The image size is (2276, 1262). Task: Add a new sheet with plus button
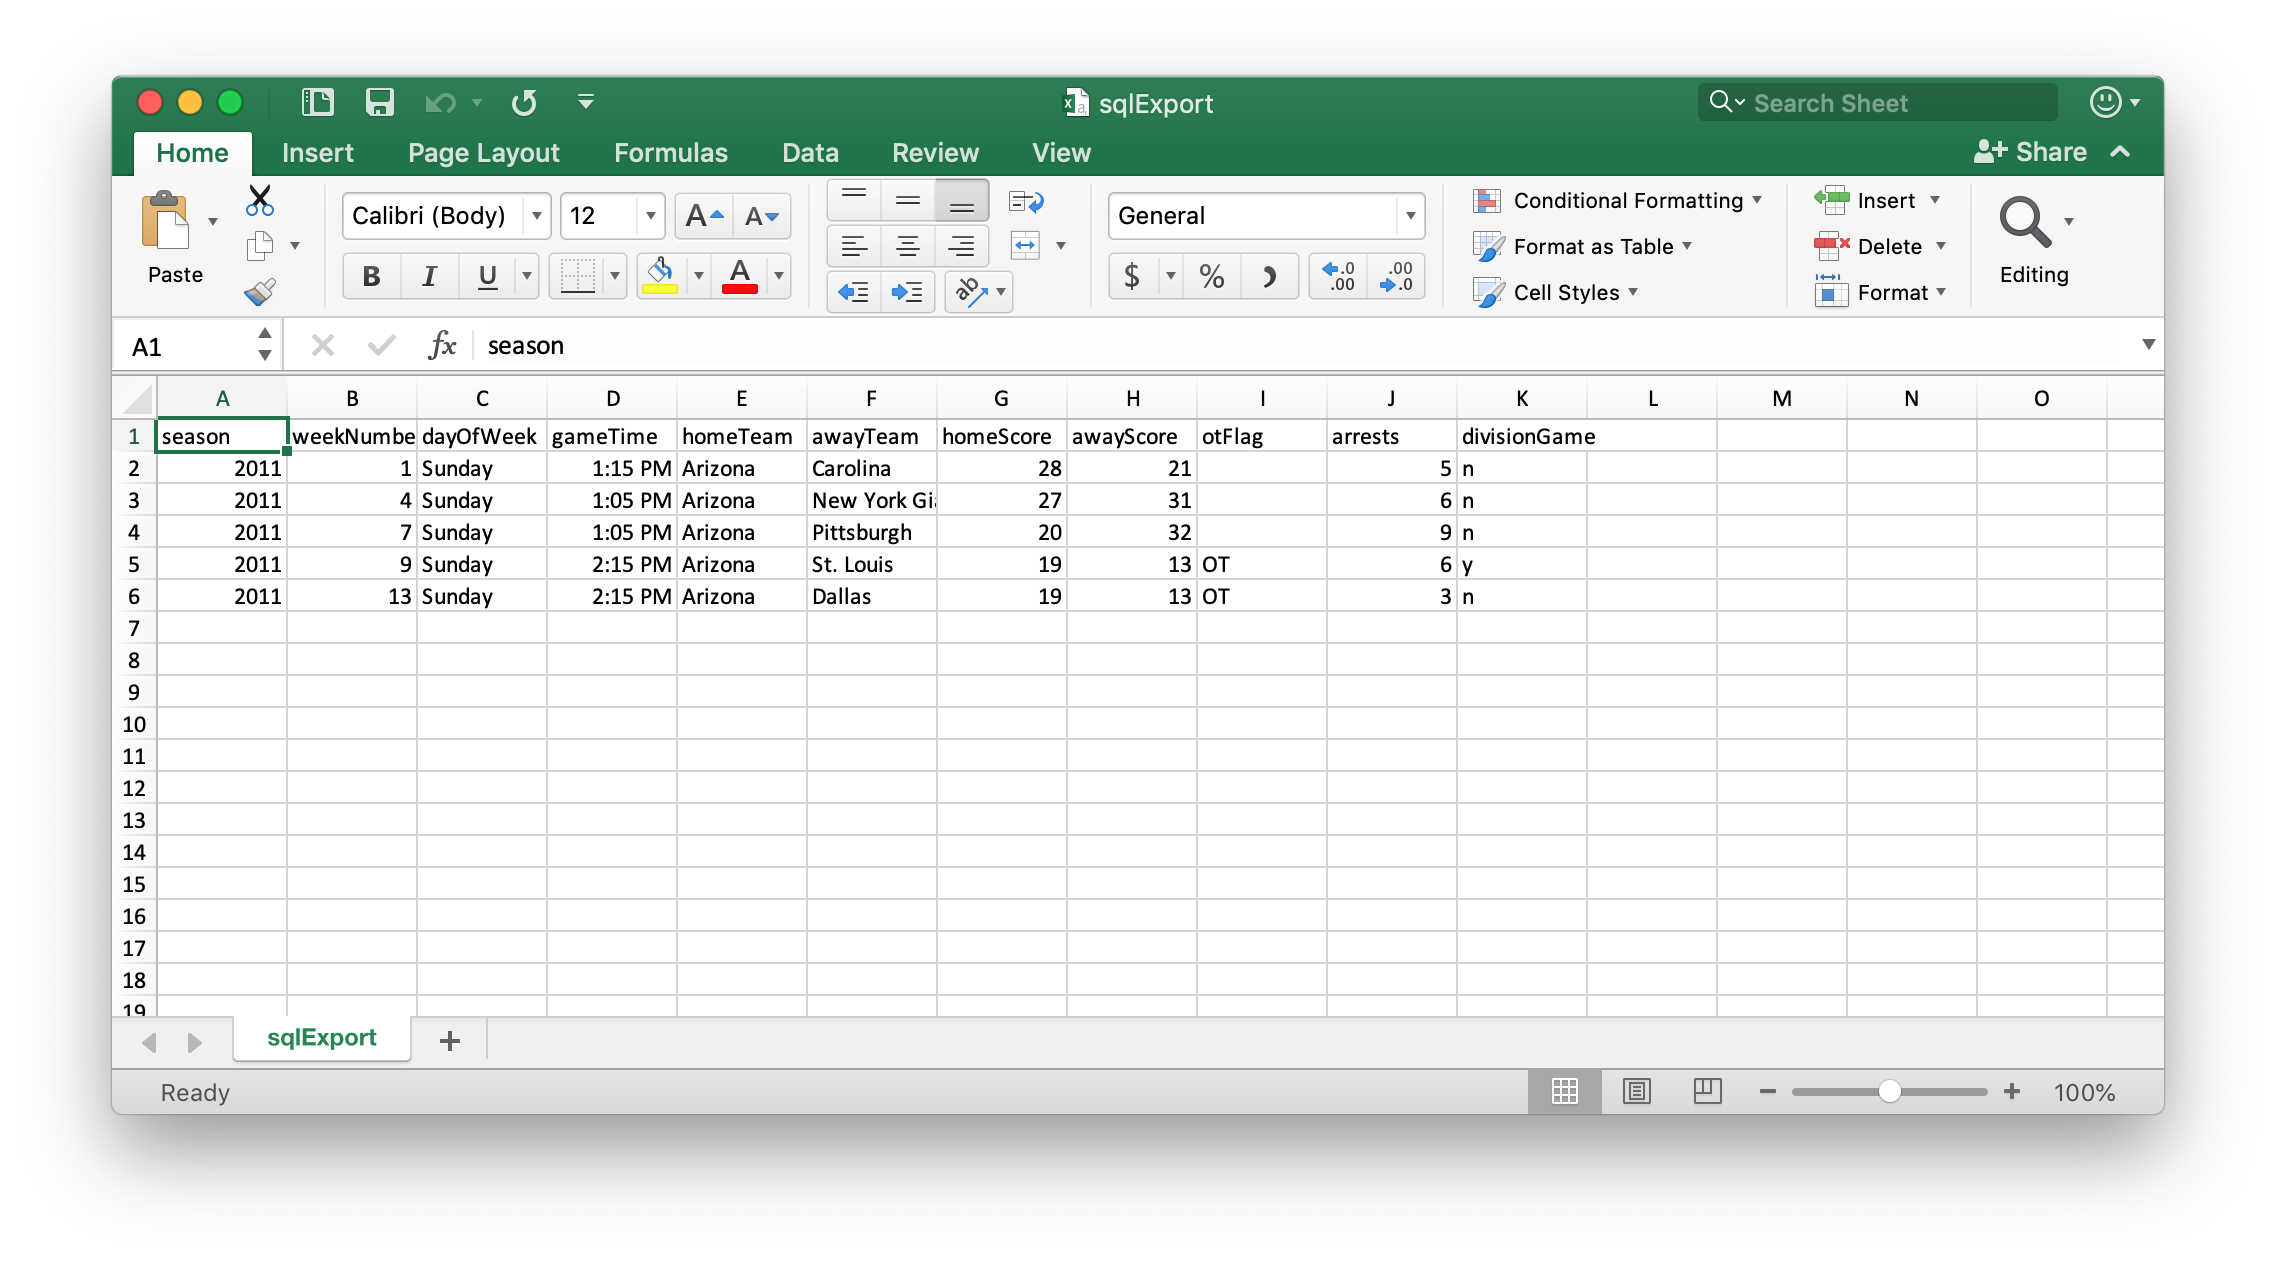pyautogui.click(x=450, y=1041)
